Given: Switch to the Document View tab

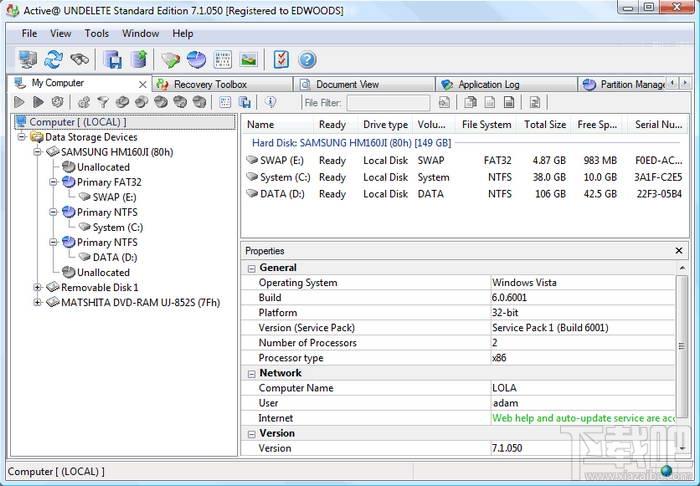Looking at the screenshot, I should pyautogui.click(x=364, y=84).
